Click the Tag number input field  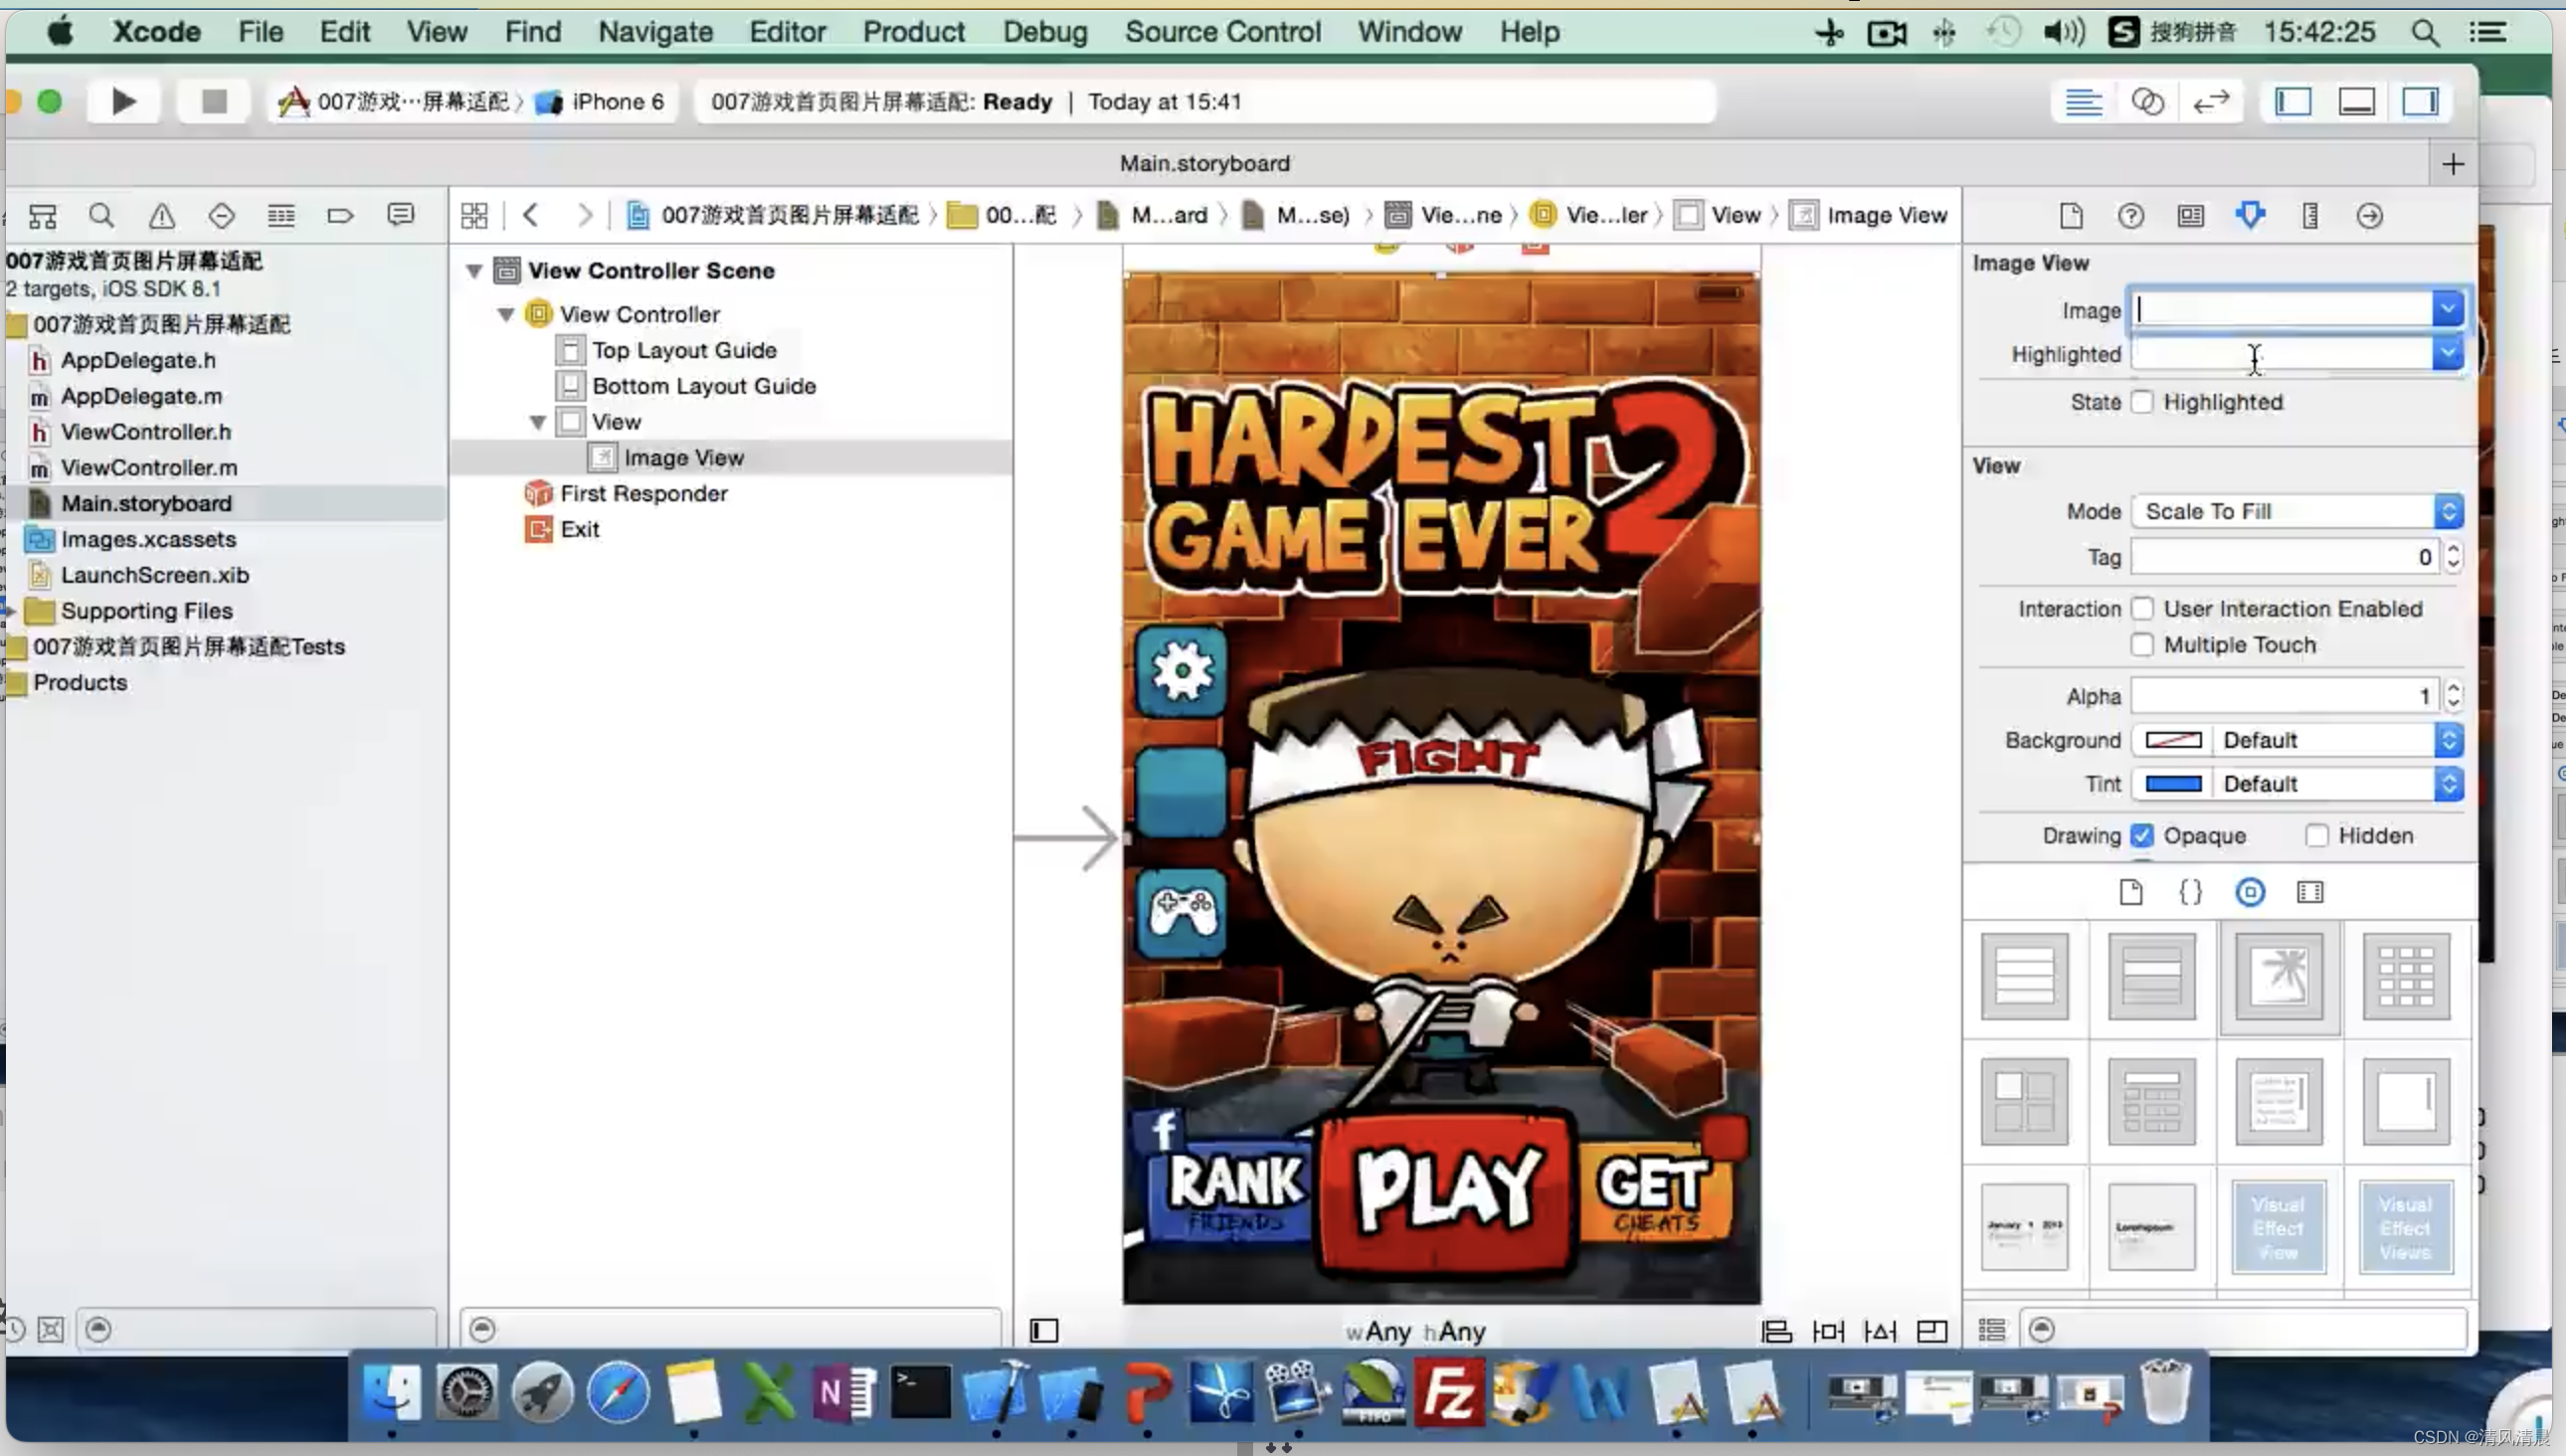pos(2285,557)
